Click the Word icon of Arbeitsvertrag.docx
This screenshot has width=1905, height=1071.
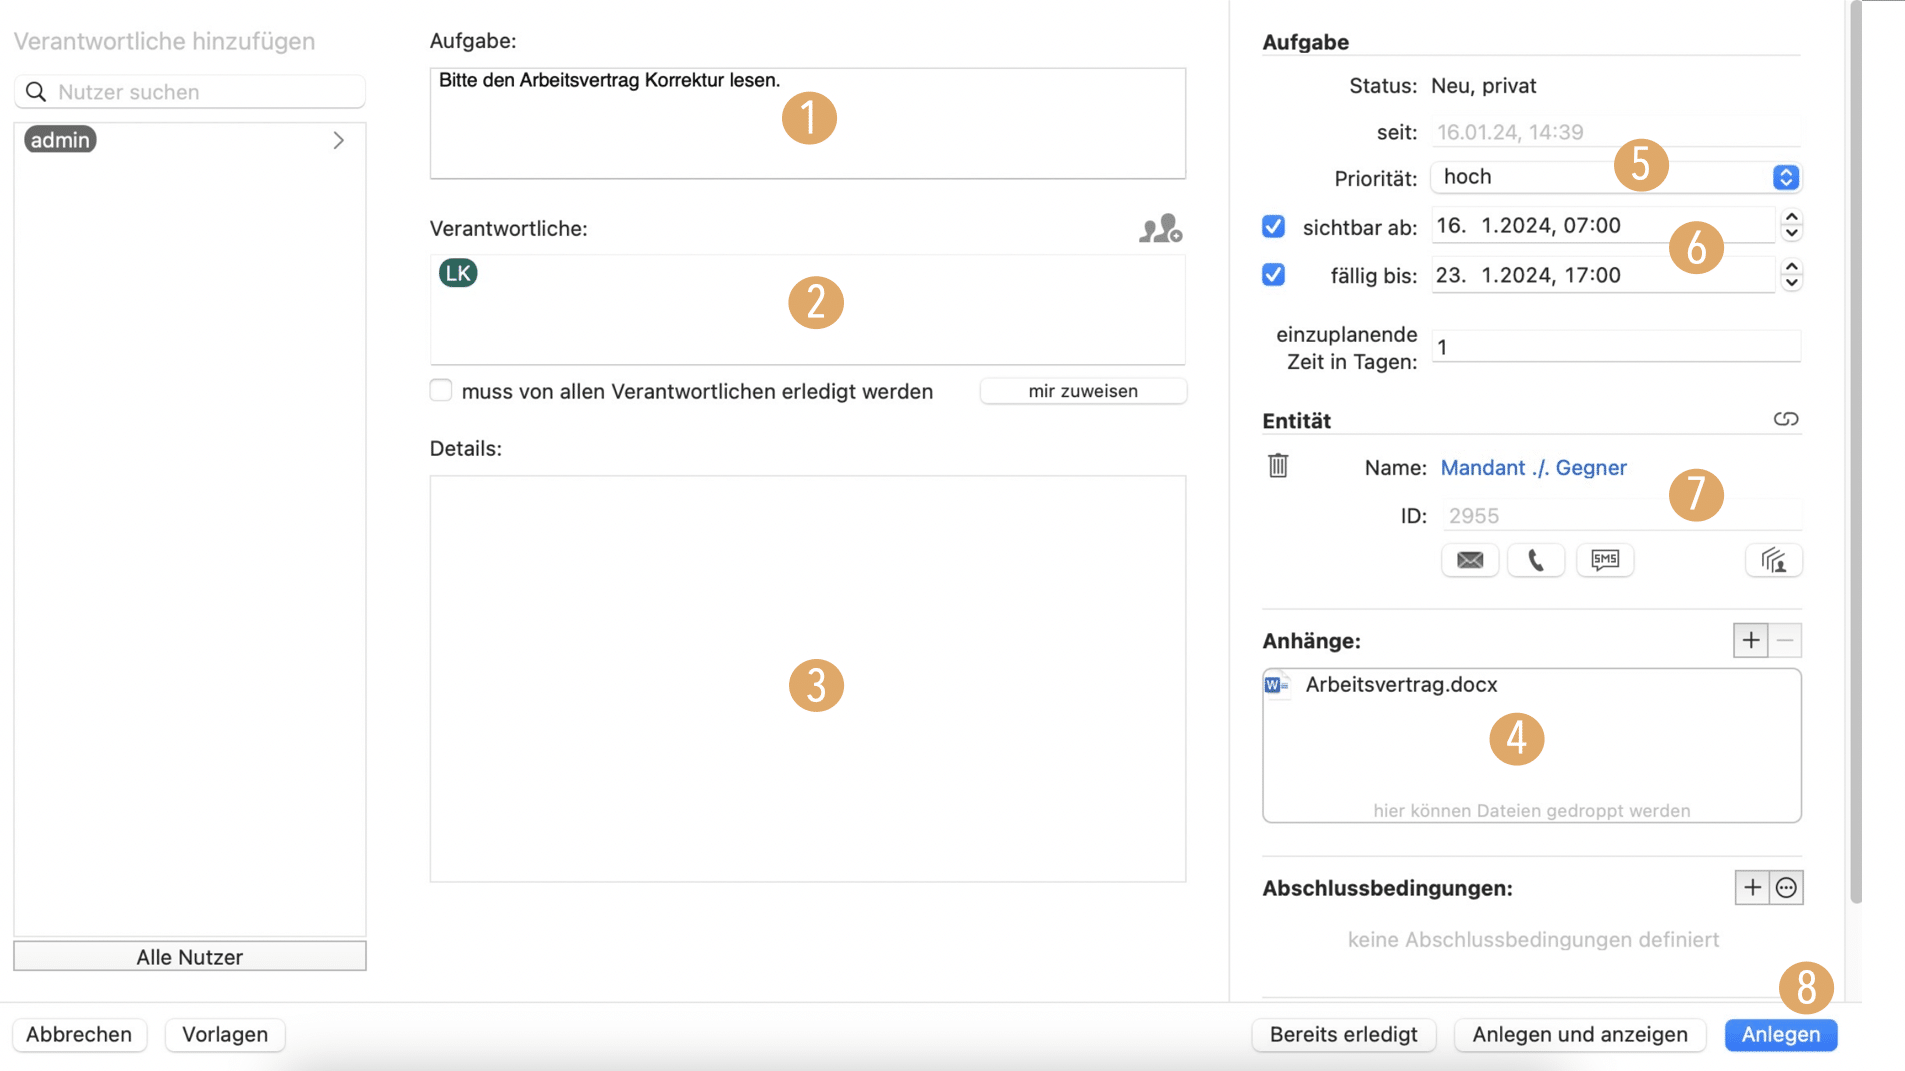(x=1276, y=685)
